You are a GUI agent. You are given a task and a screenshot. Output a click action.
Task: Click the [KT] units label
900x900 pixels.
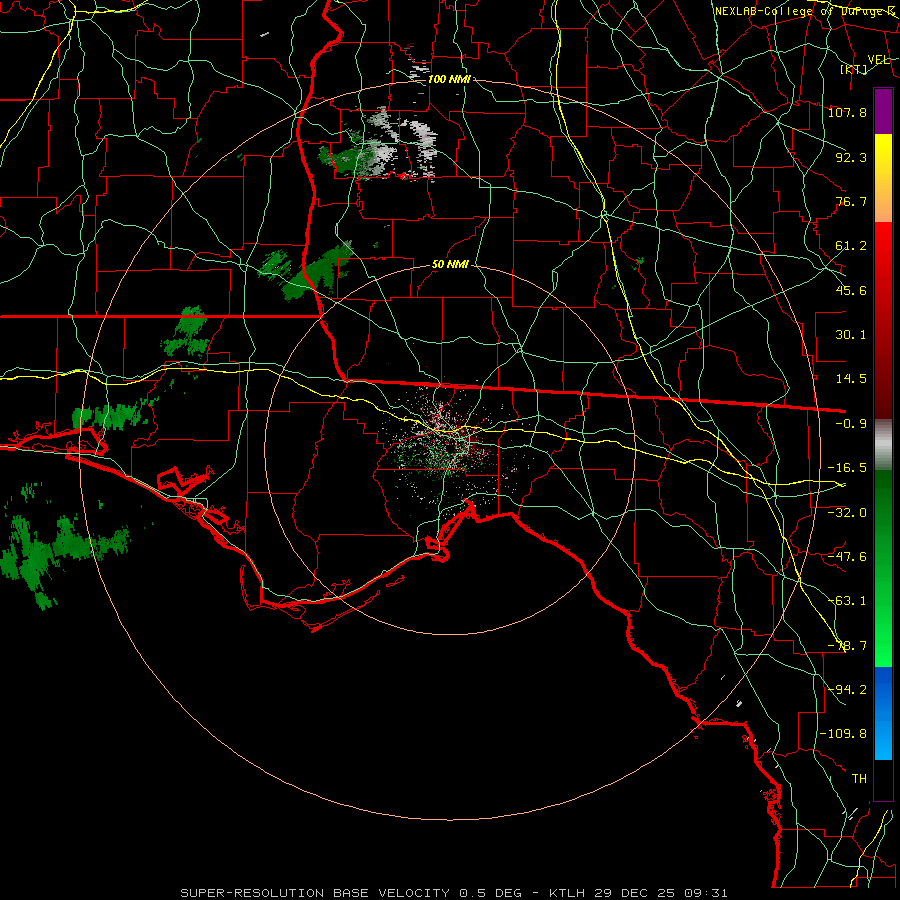click(854, 69)
